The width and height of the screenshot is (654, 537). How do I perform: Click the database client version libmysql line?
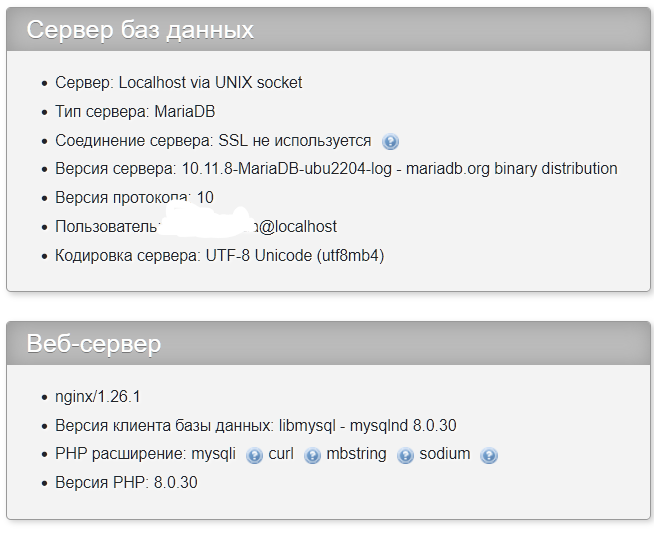(256, 426)
